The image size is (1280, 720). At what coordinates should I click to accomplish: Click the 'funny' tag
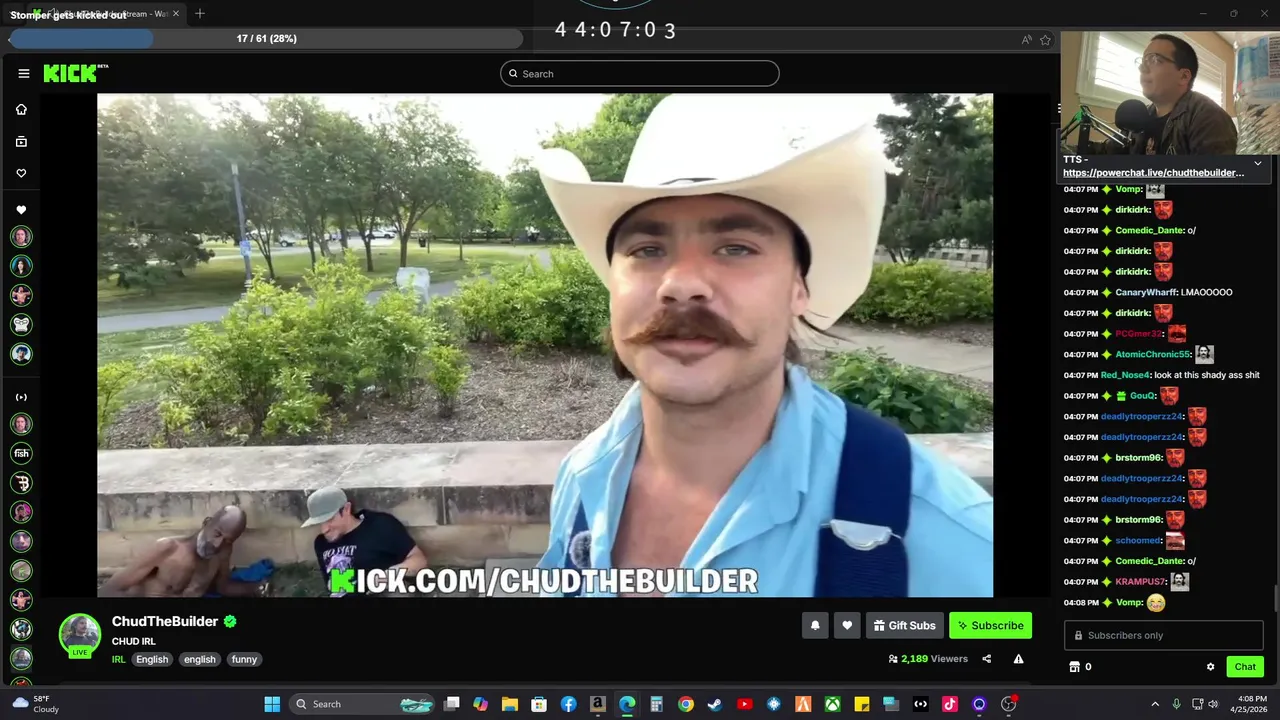245,659
